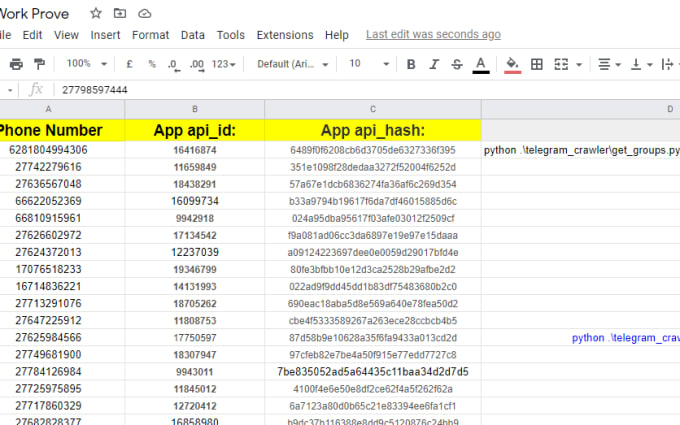This screenshot has width=680, height=425.
Task: Select api_id cell 9942918
Action: tap(195, 218)
